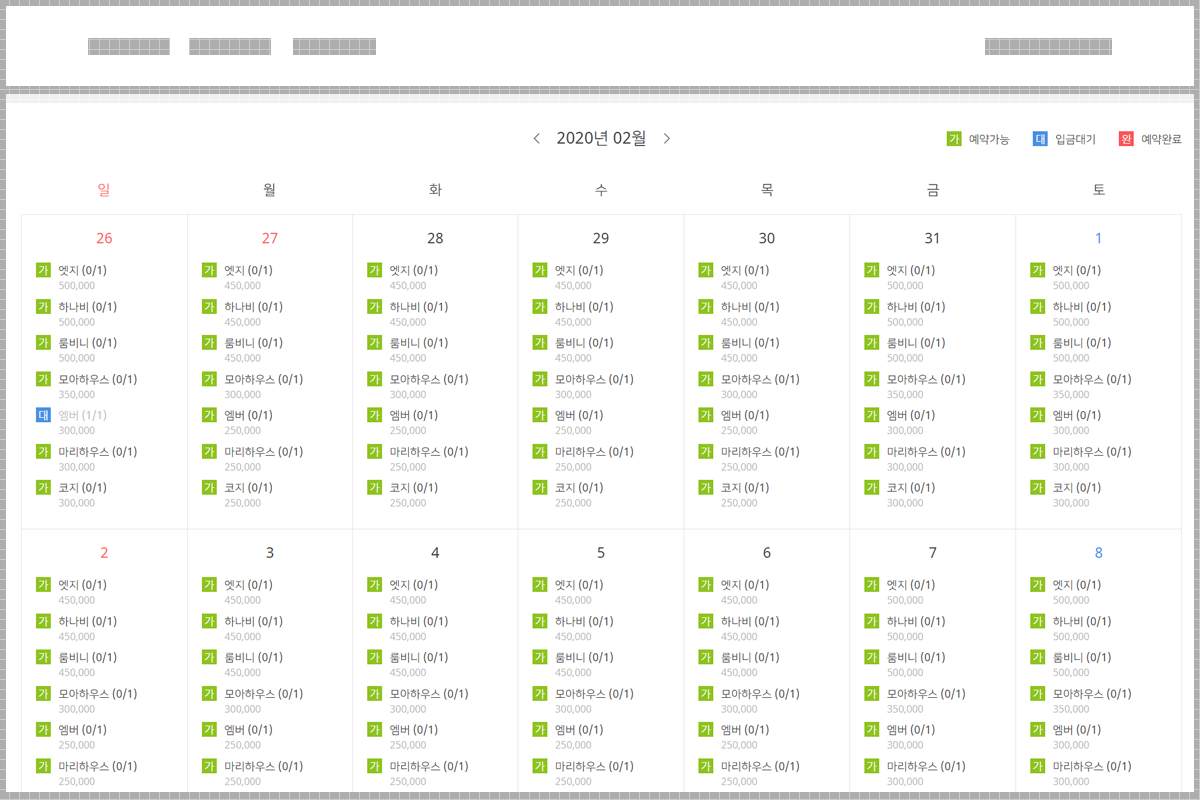Select 엣지 (0/1) on the 3rd
Image resolution: width=1200 pixels, height=800 pixels.
(248, 585)
